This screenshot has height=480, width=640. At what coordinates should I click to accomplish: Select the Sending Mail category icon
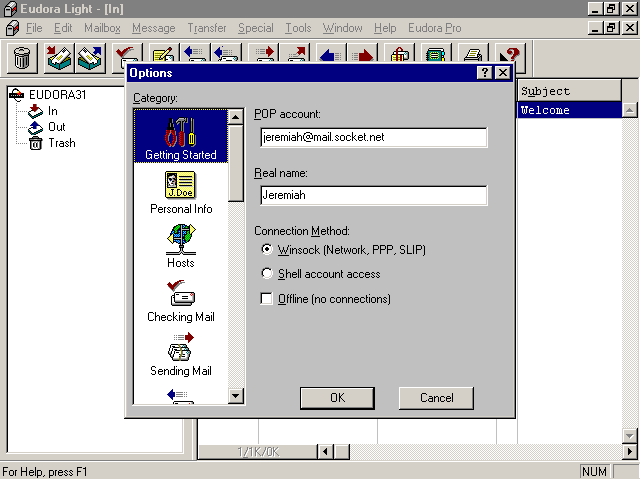coord(180,354)
